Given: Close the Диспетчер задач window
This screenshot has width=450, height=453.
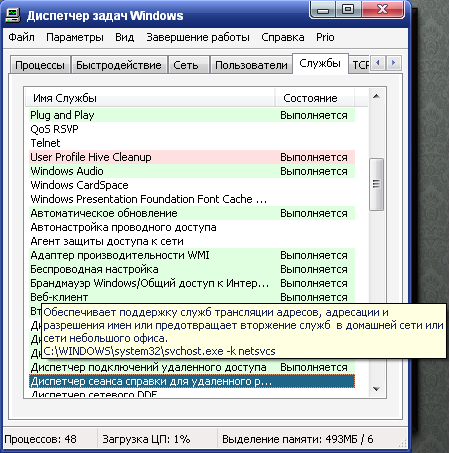Looking at the screenshot, I should pyautogui.click(x=382, y=9).
